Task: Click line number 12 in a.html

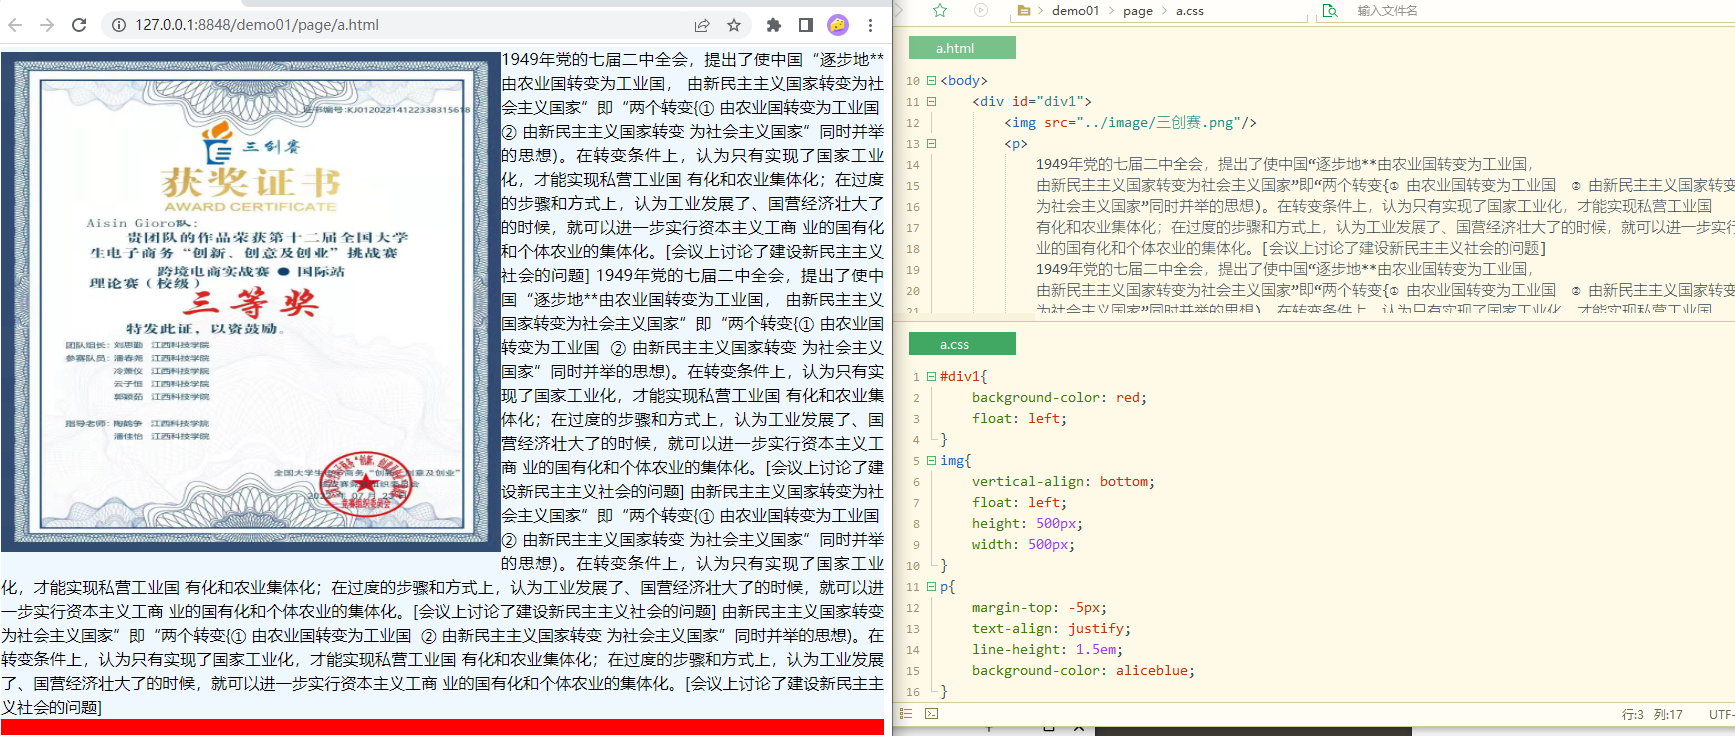Action: [x=912, y=123]
